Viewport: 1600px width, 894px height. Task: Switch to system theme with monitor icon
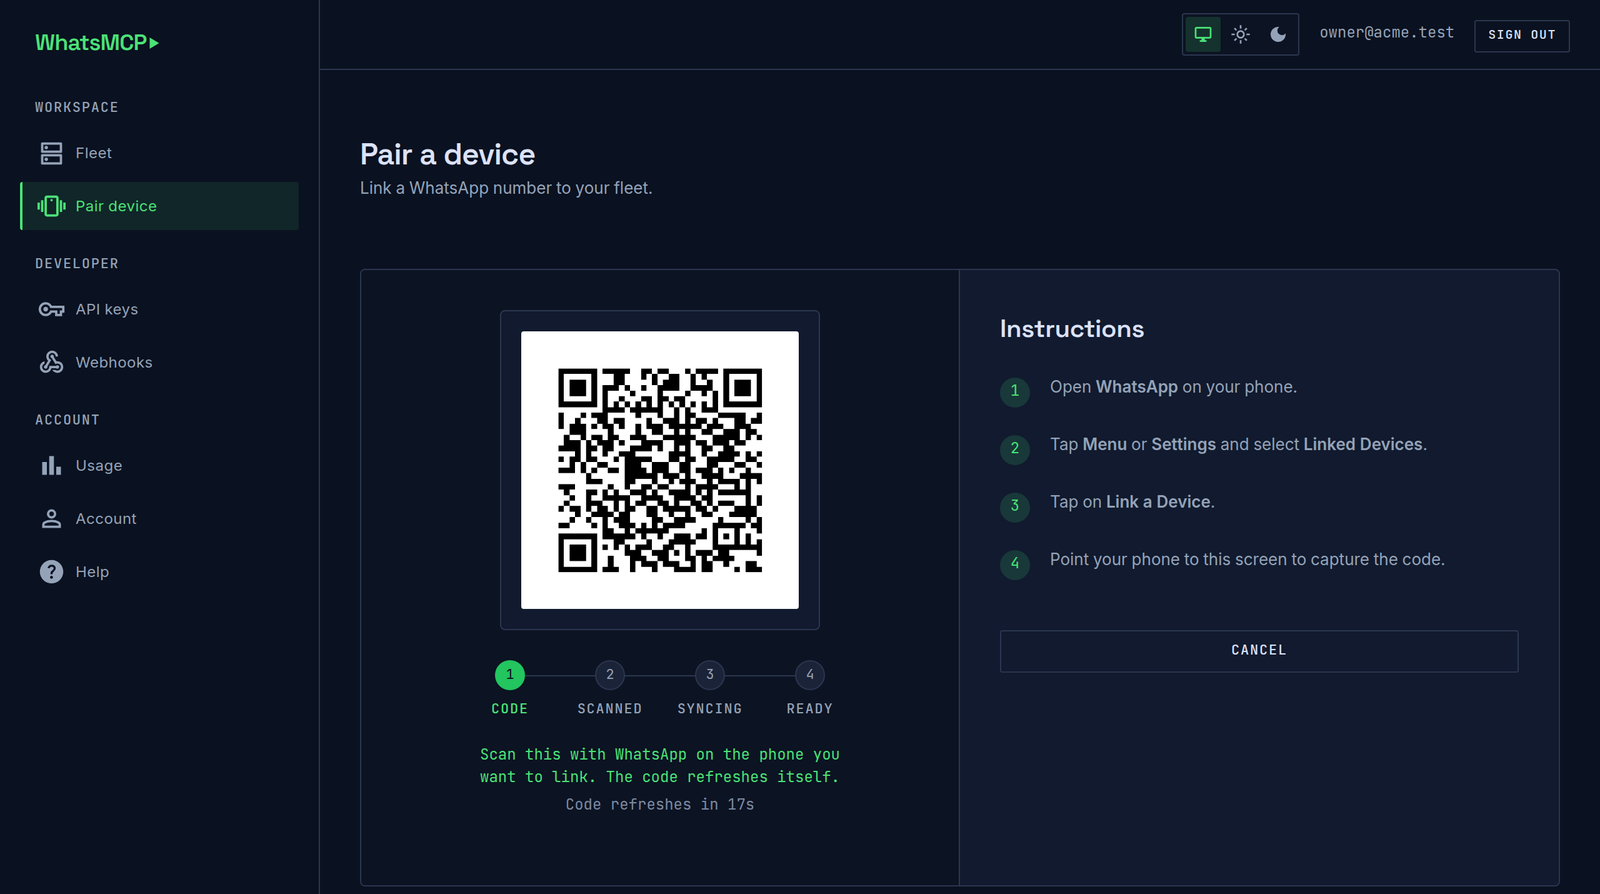[x=1203, y=34]
